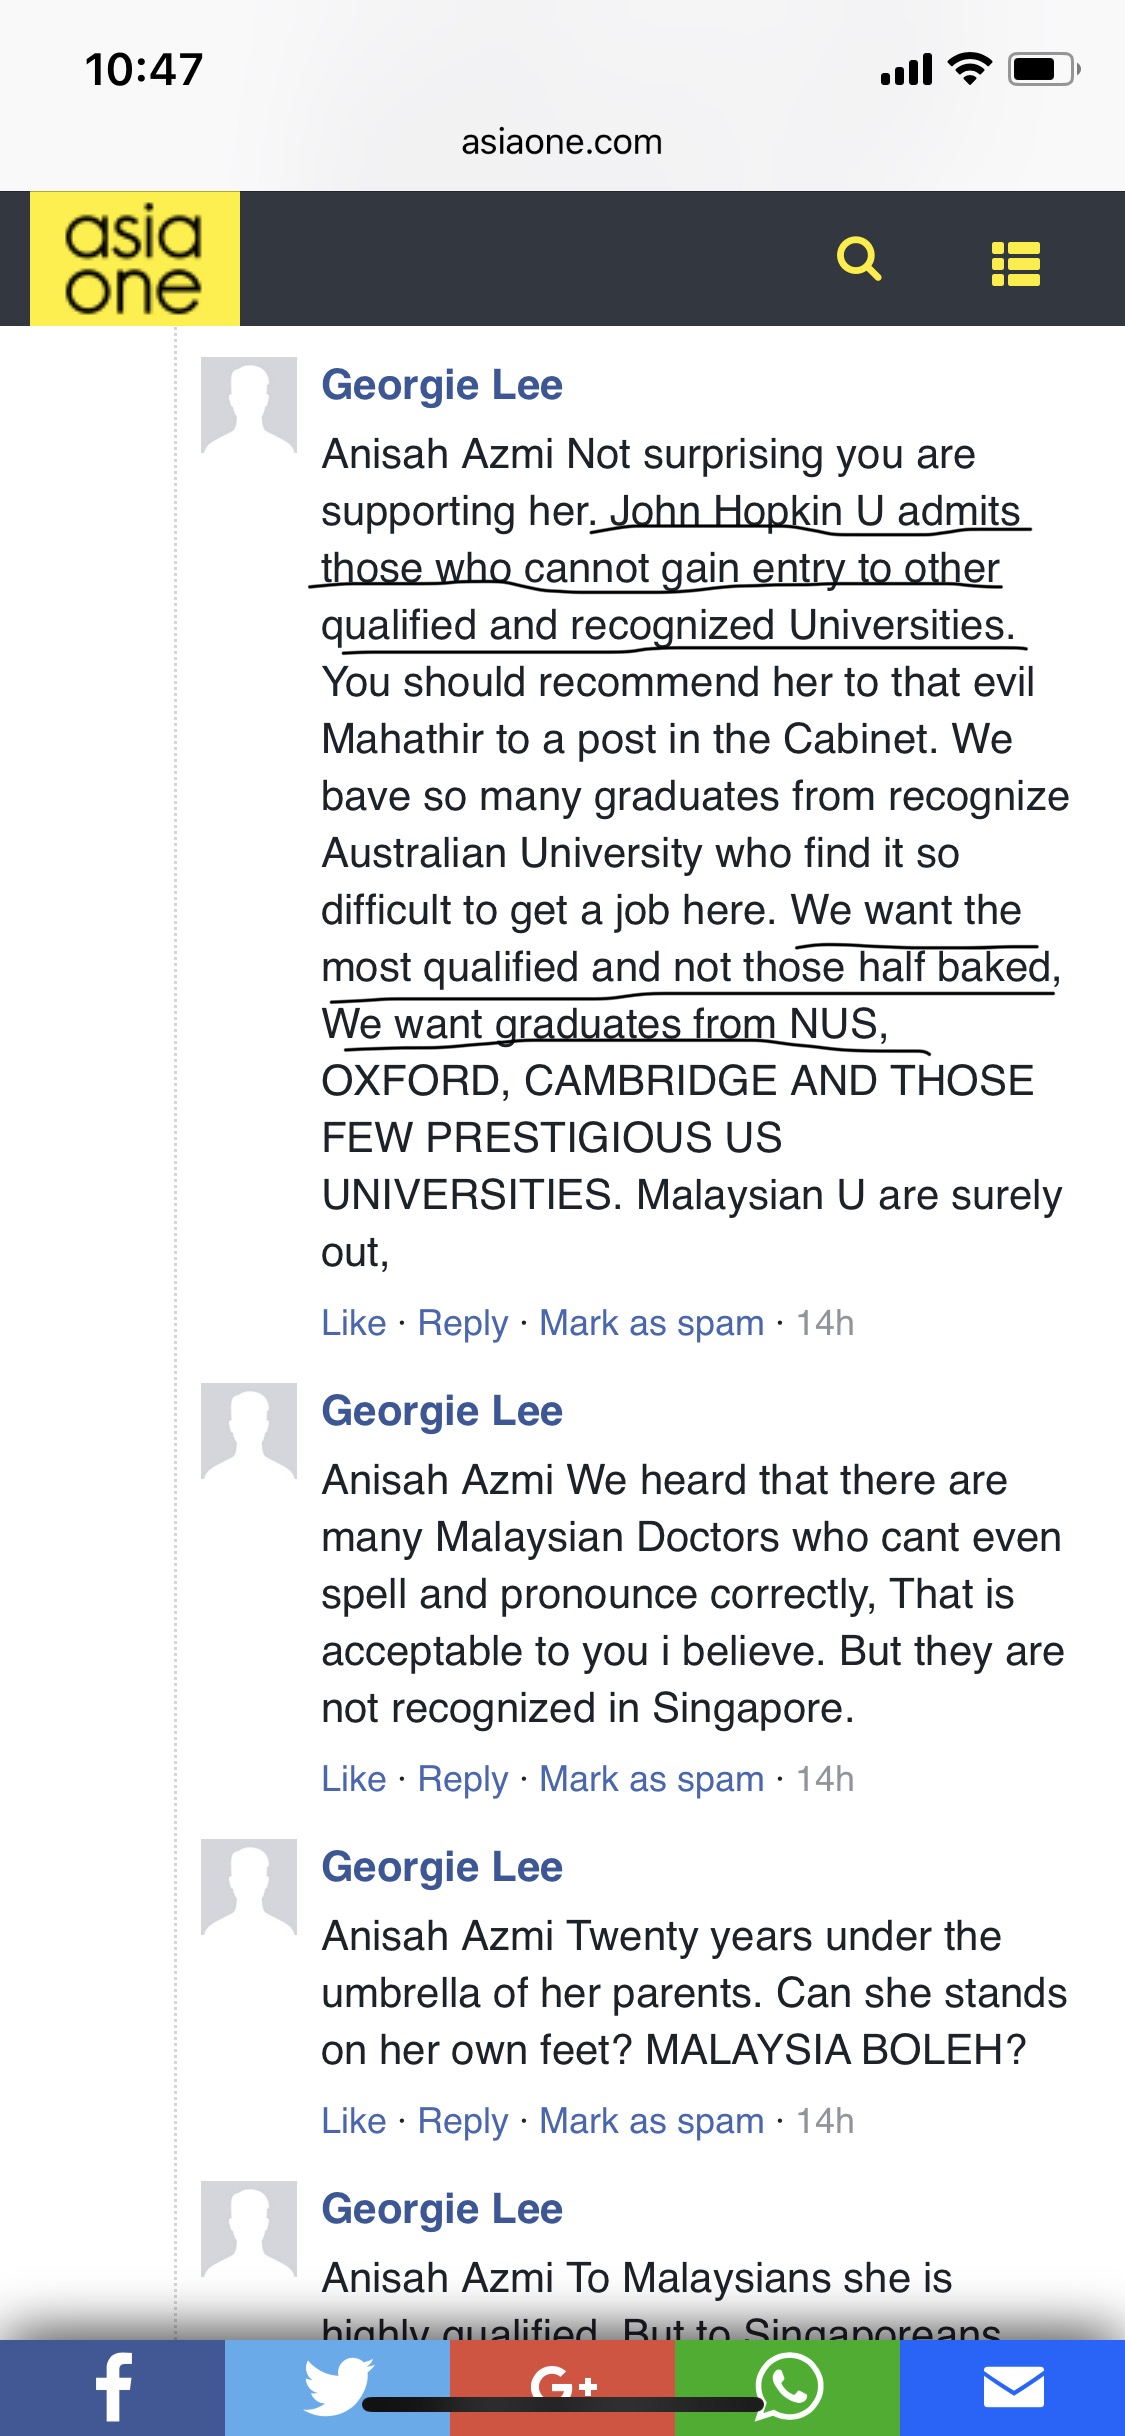The width and height of the screenshot is (1125, 2436).
Task: Open Georgie Lee's profile name on first comment
Action: pyautogui.click(x=442, y=385)
